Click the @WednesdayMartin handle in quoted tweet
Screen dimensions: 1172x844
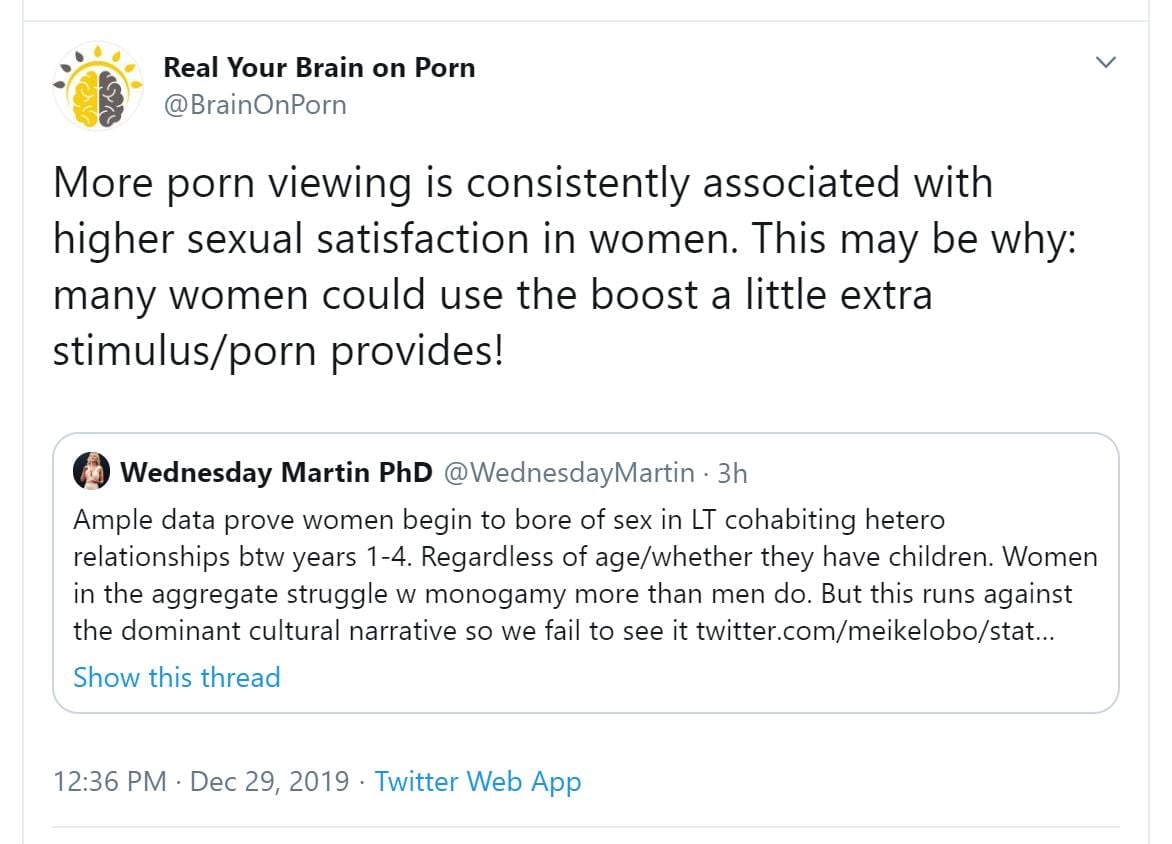(x=568, y=473)
